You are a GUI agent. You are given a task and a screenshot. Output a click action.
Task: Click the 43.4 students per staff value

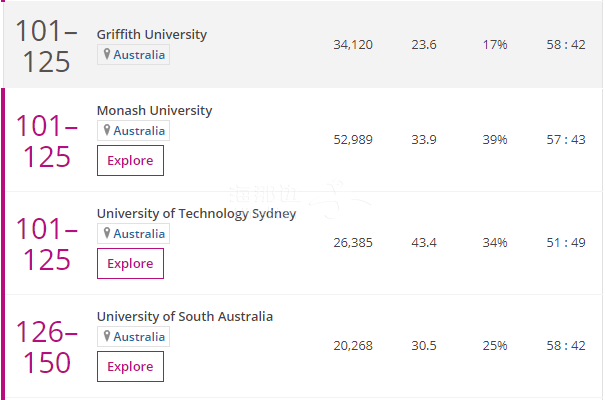pos(424,243)
